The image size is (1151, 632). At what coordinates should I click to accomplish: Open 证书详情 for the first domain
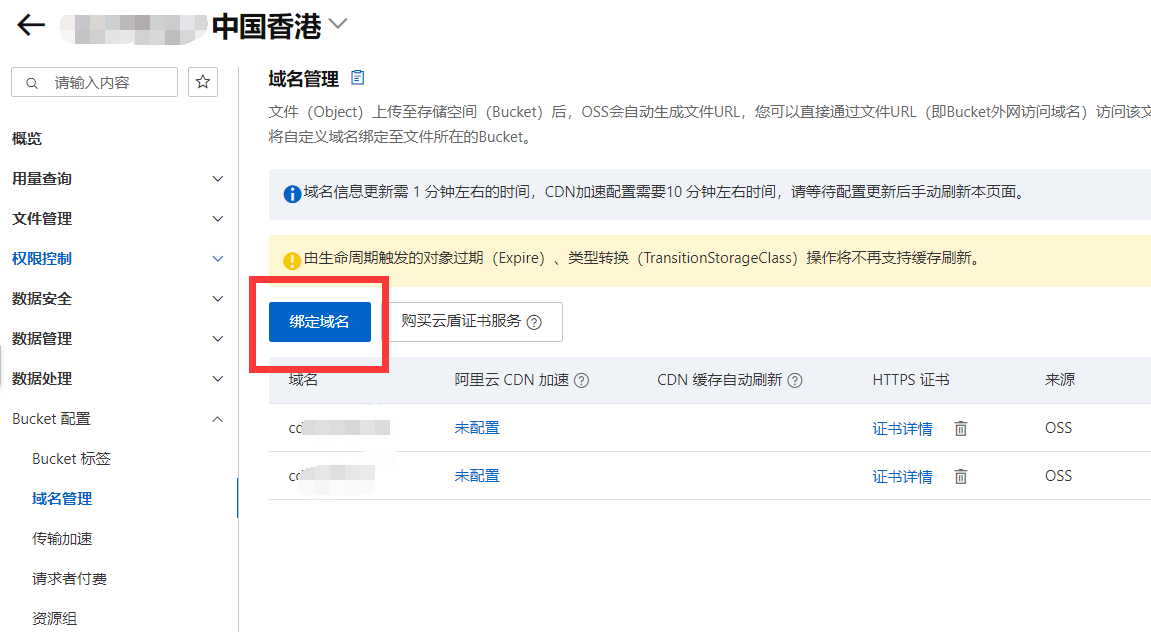tap(902, 427)
